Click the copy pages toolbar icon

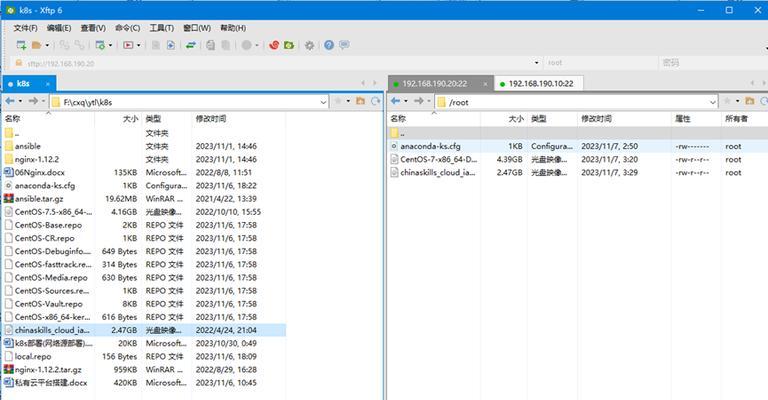click(x=211, y=45)
